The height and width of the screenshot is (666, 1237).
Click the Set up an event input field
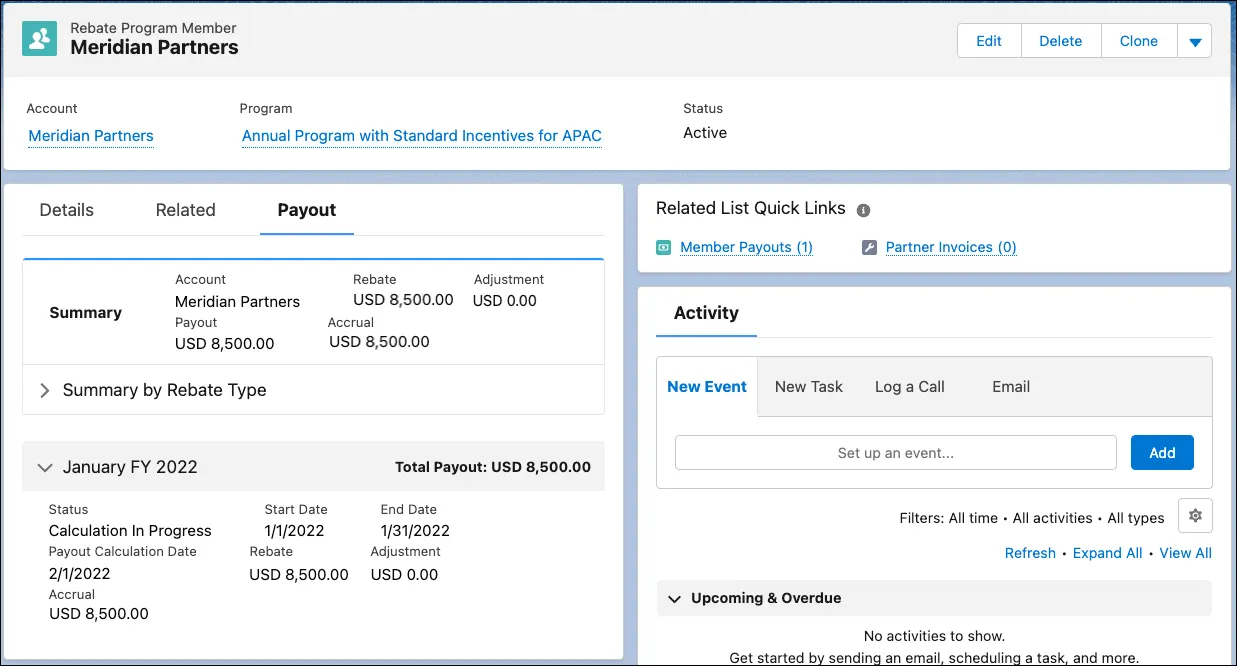896,453
